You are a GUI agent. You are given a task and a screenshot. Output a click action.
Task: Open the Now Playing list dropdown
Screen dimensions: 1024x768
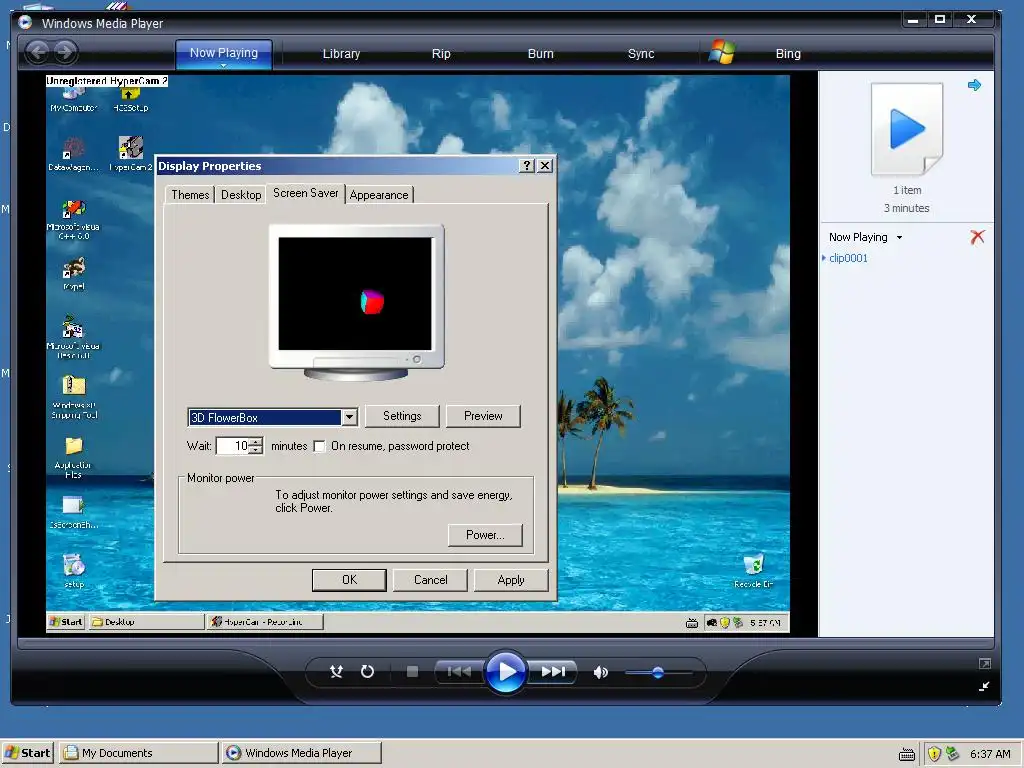point(899,238)
